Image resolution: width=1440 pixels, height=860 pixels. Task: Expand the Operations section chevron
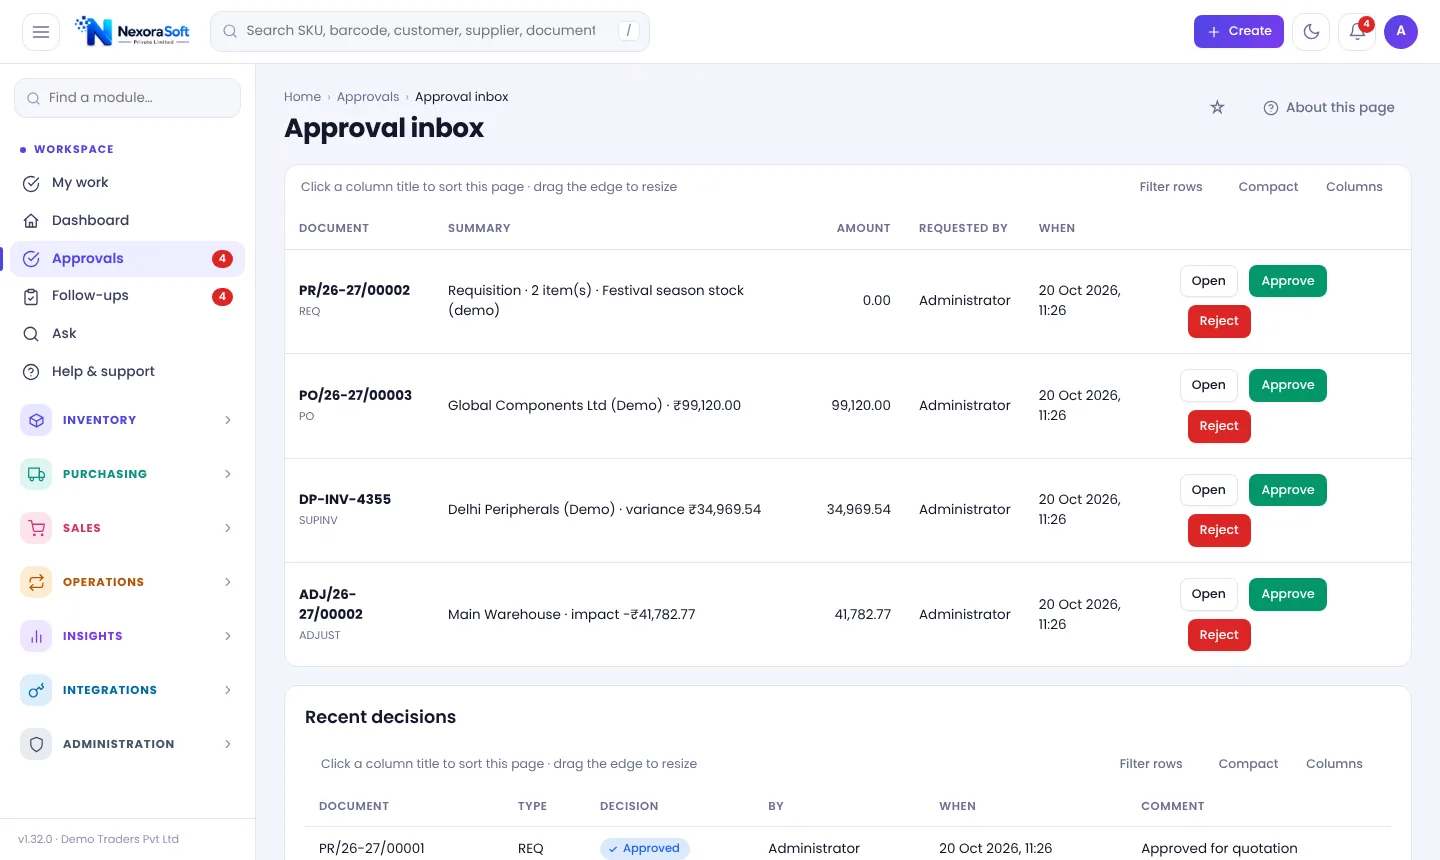[228, 582]
